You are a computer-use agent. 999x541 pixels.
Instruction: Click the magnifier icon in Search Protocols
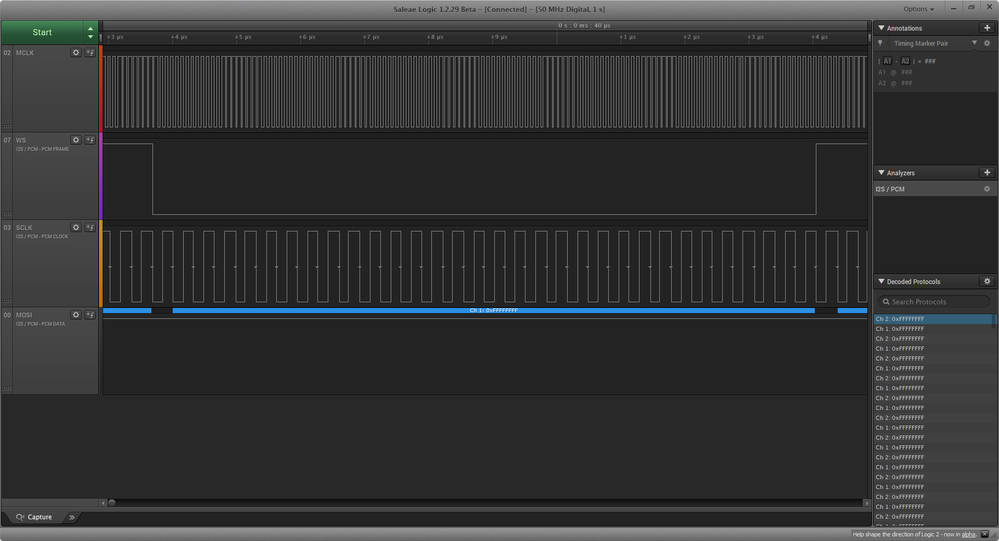[886, 302]
